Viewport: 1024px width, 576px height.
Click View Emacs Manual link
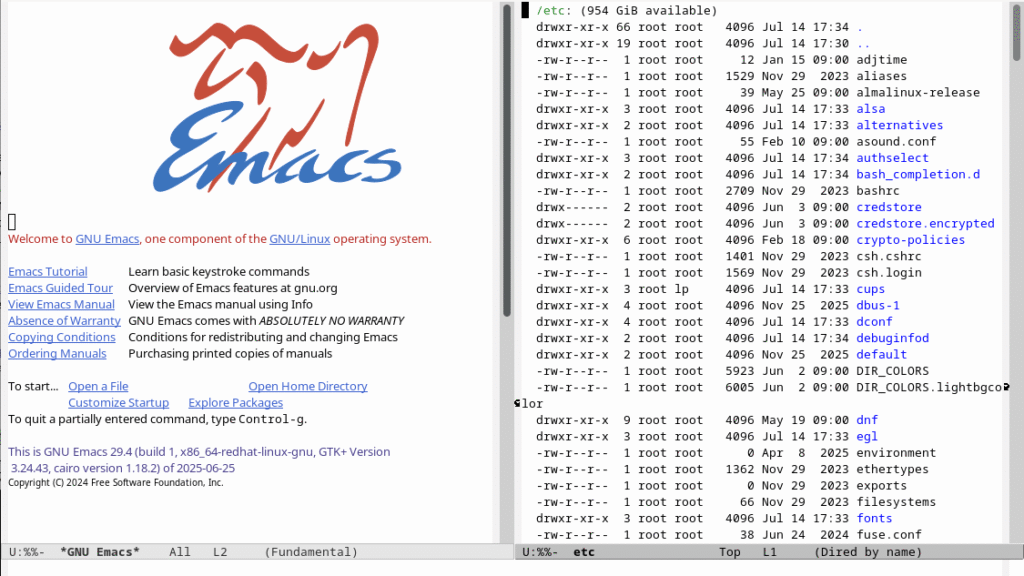tap(61, 304)
